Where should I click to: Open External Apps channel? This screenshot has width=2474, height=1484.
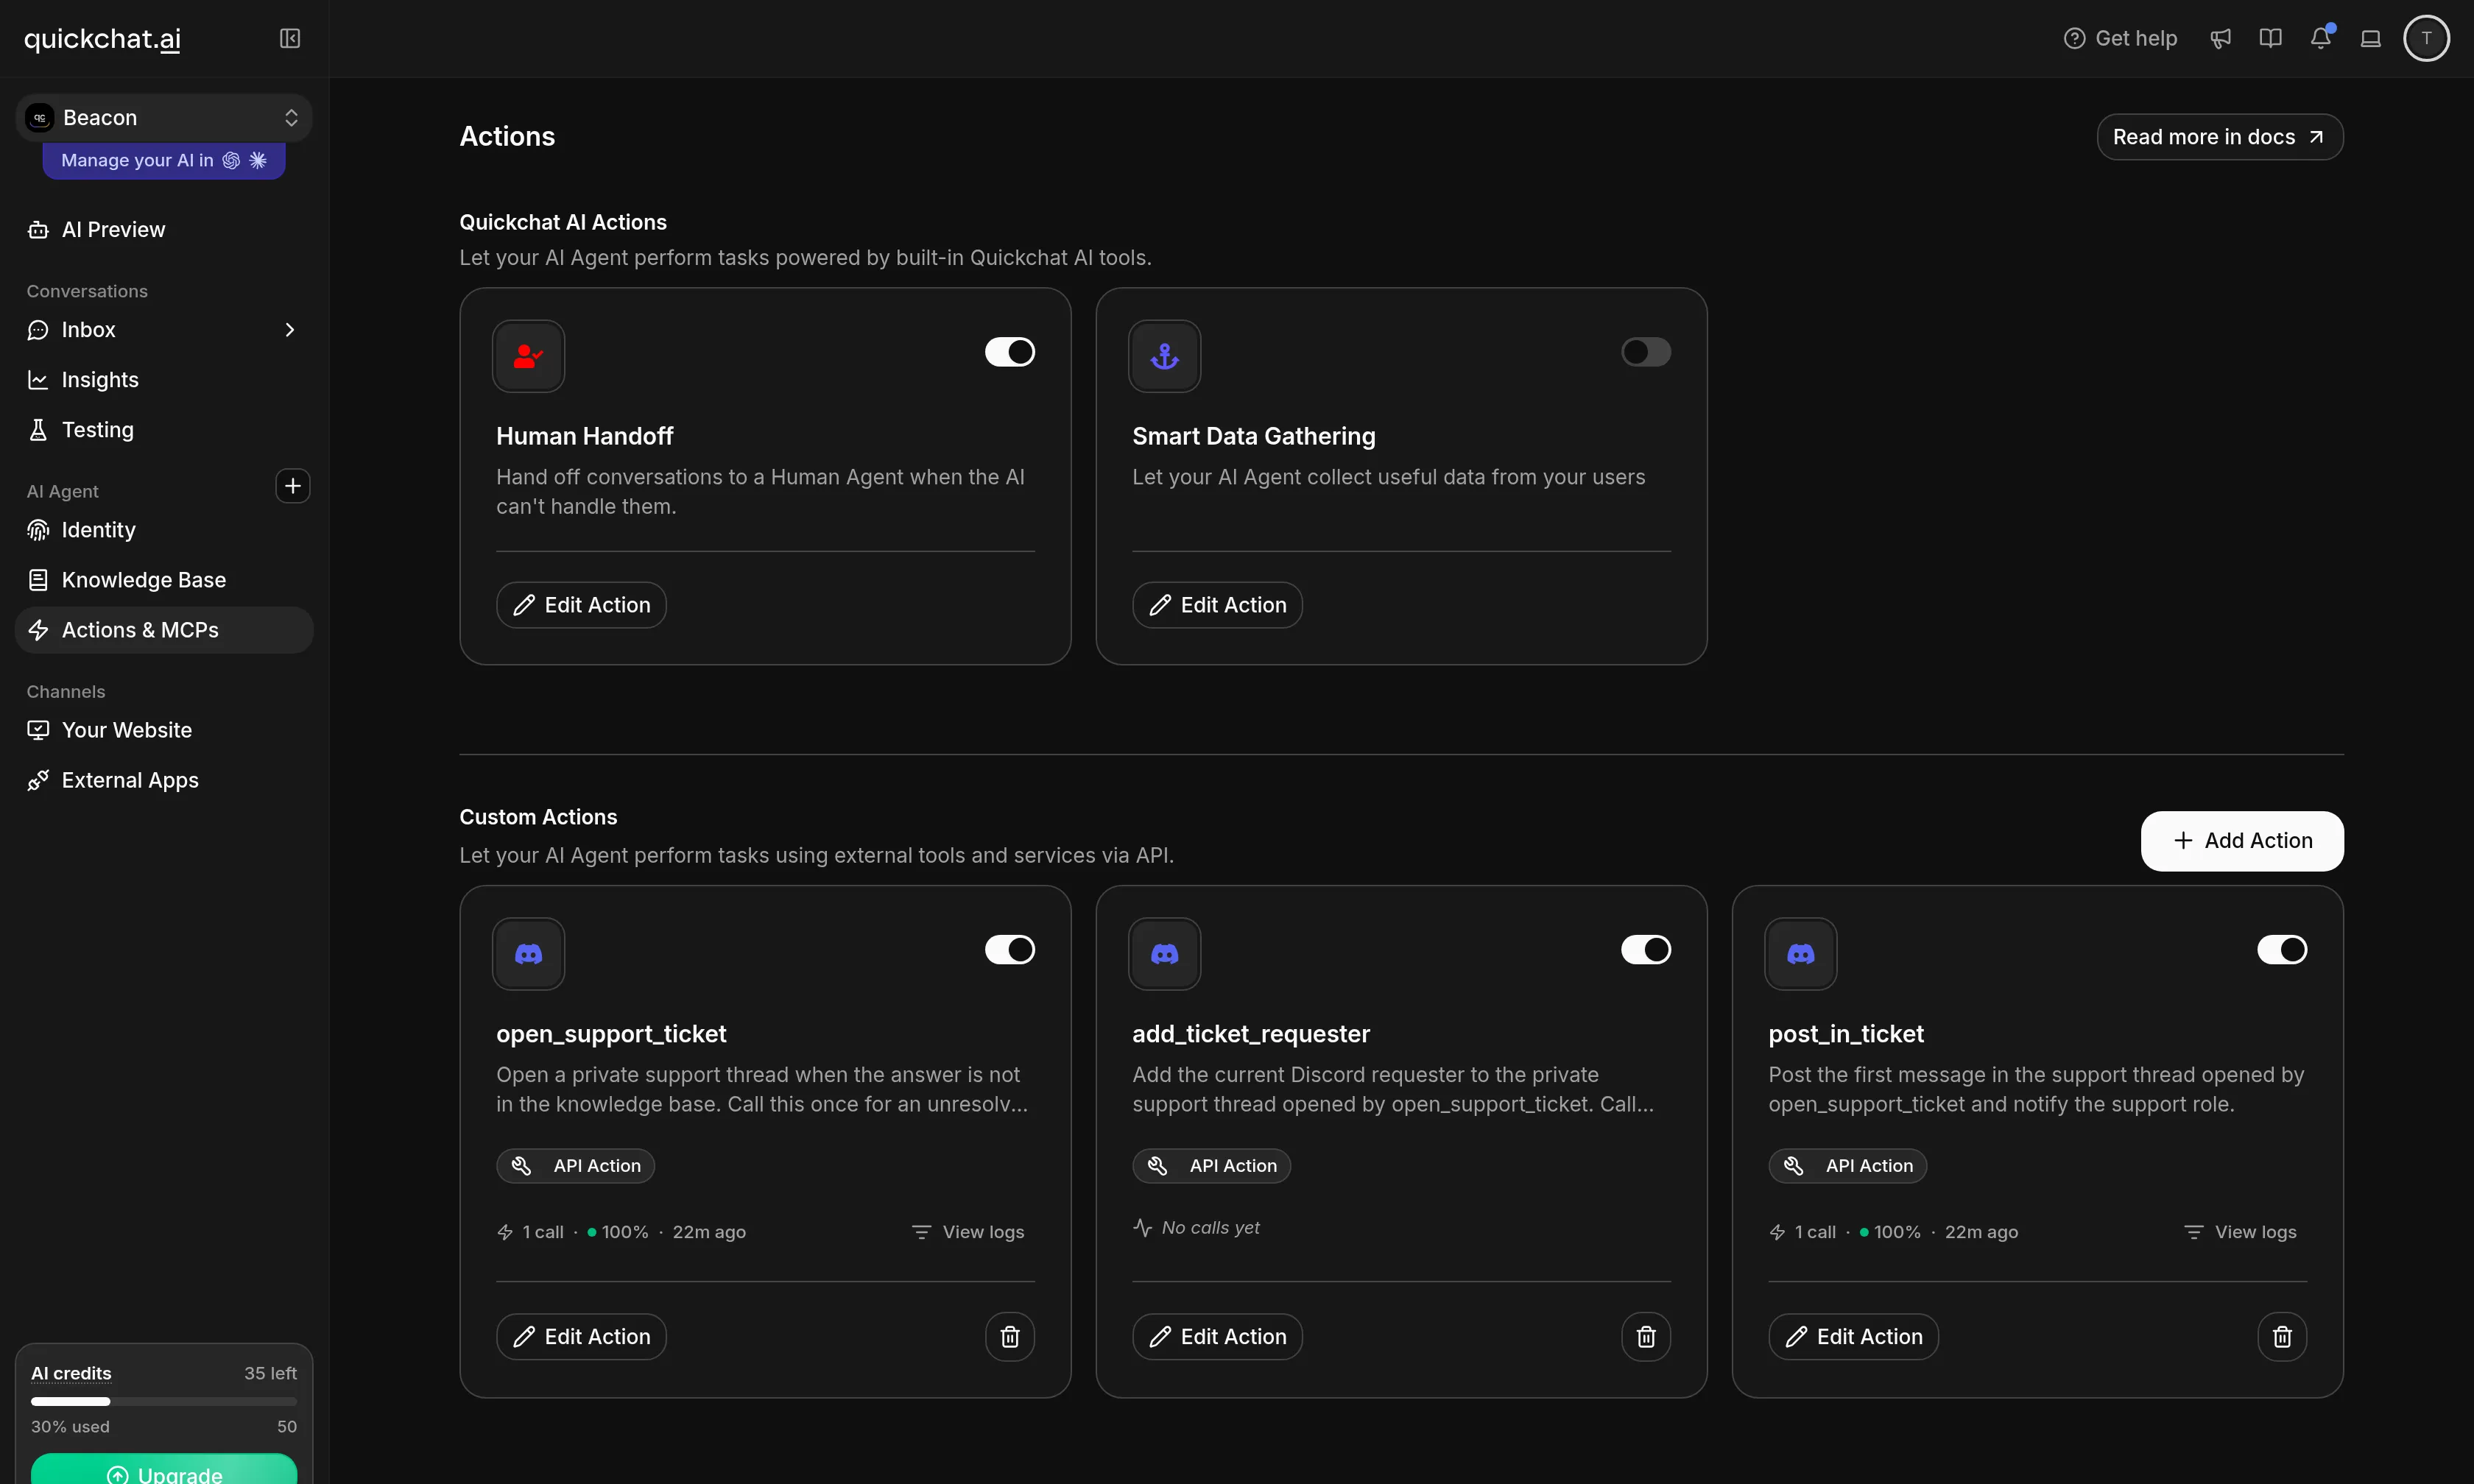click(164, 780)
